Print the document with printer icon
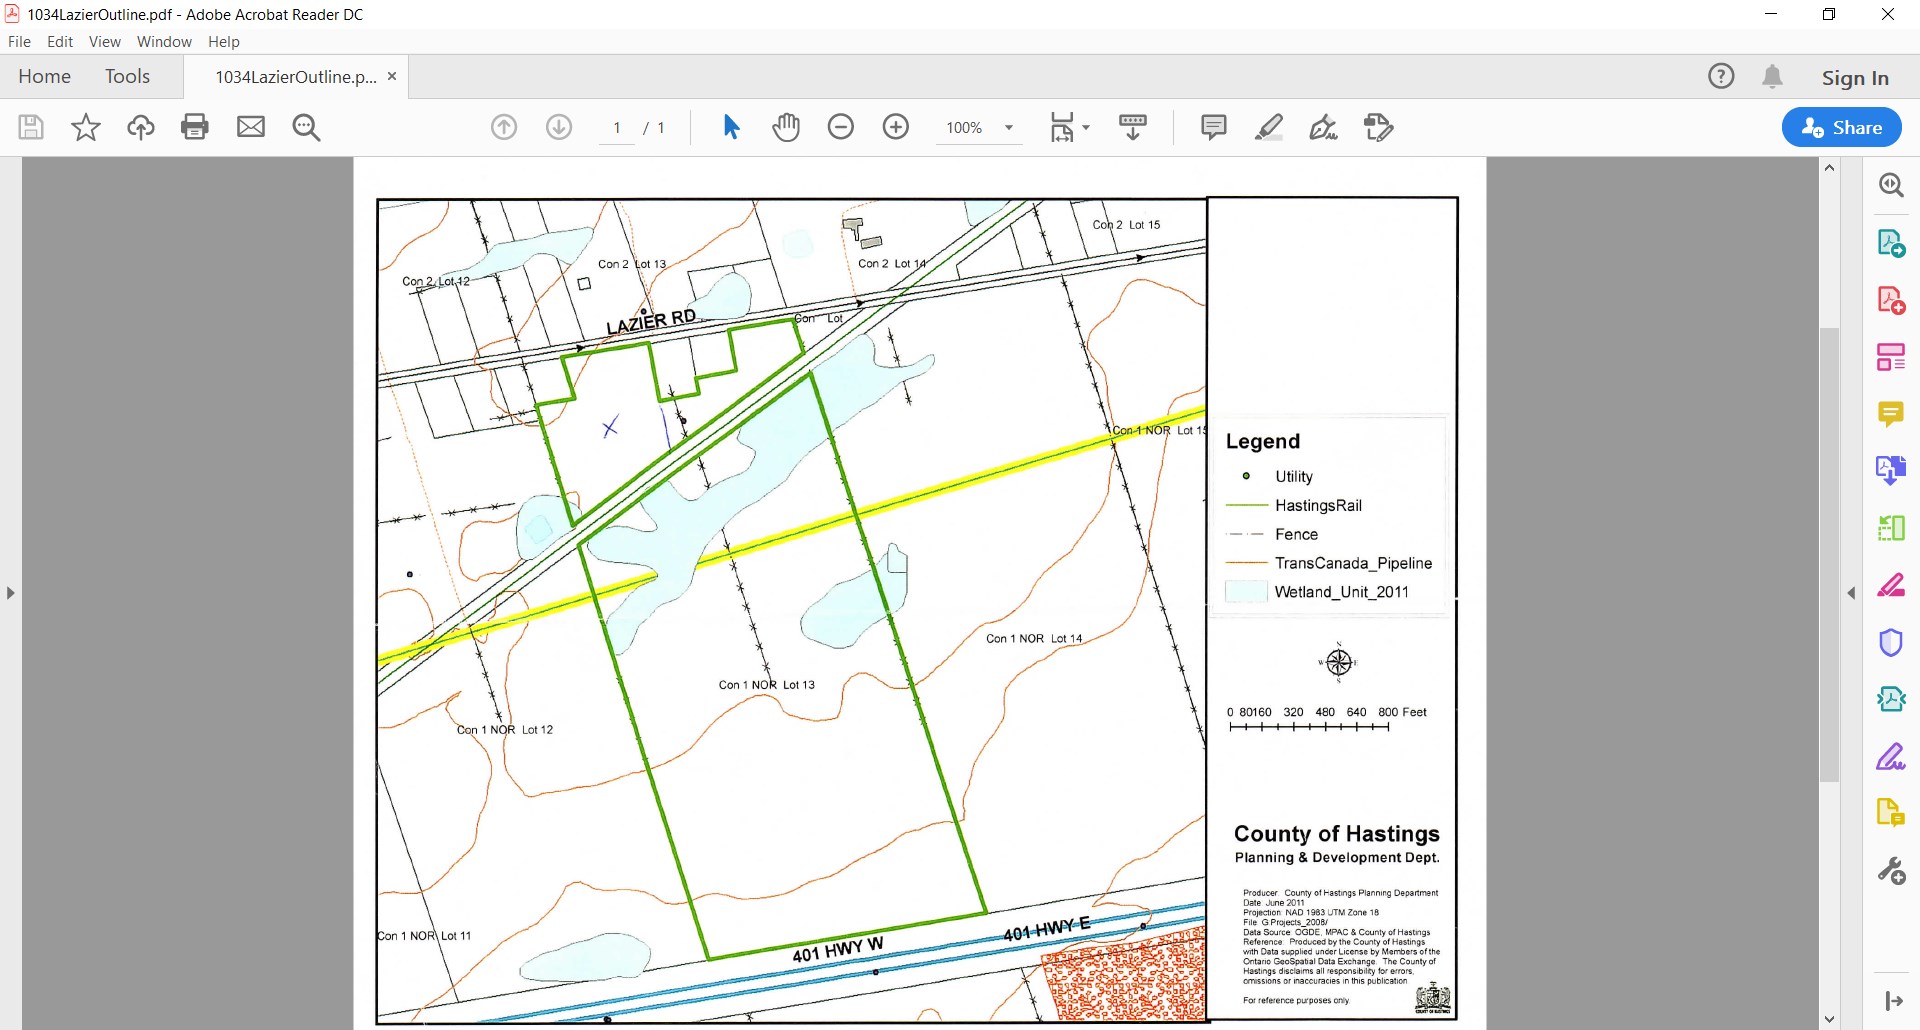Viewport: 1920px width, 1030px height. (x=195, y=127)
